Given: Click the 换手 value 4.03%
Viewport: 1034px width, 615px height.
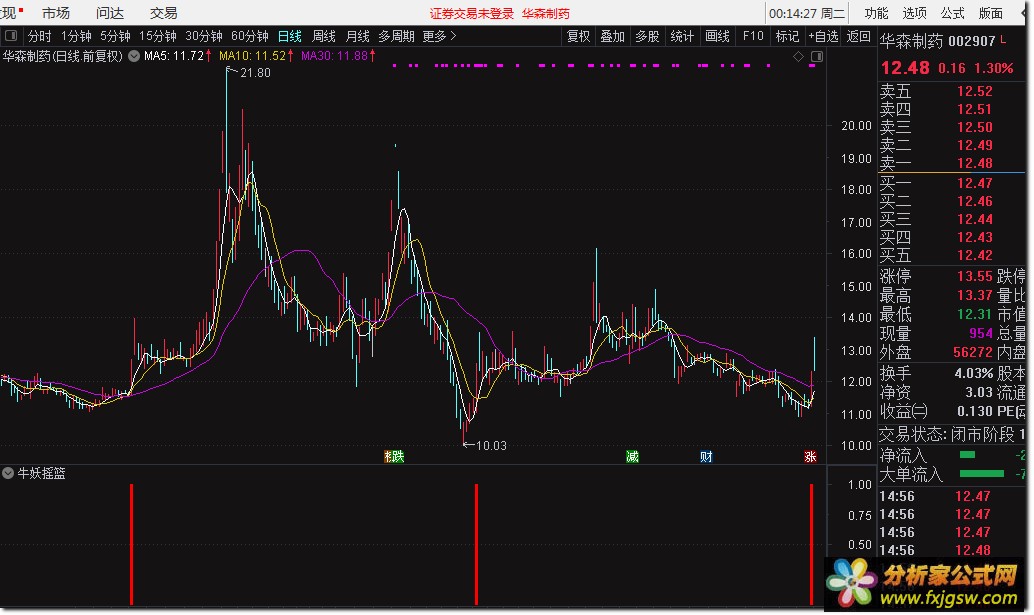Looking at the screenshot, I should [973, 373].
